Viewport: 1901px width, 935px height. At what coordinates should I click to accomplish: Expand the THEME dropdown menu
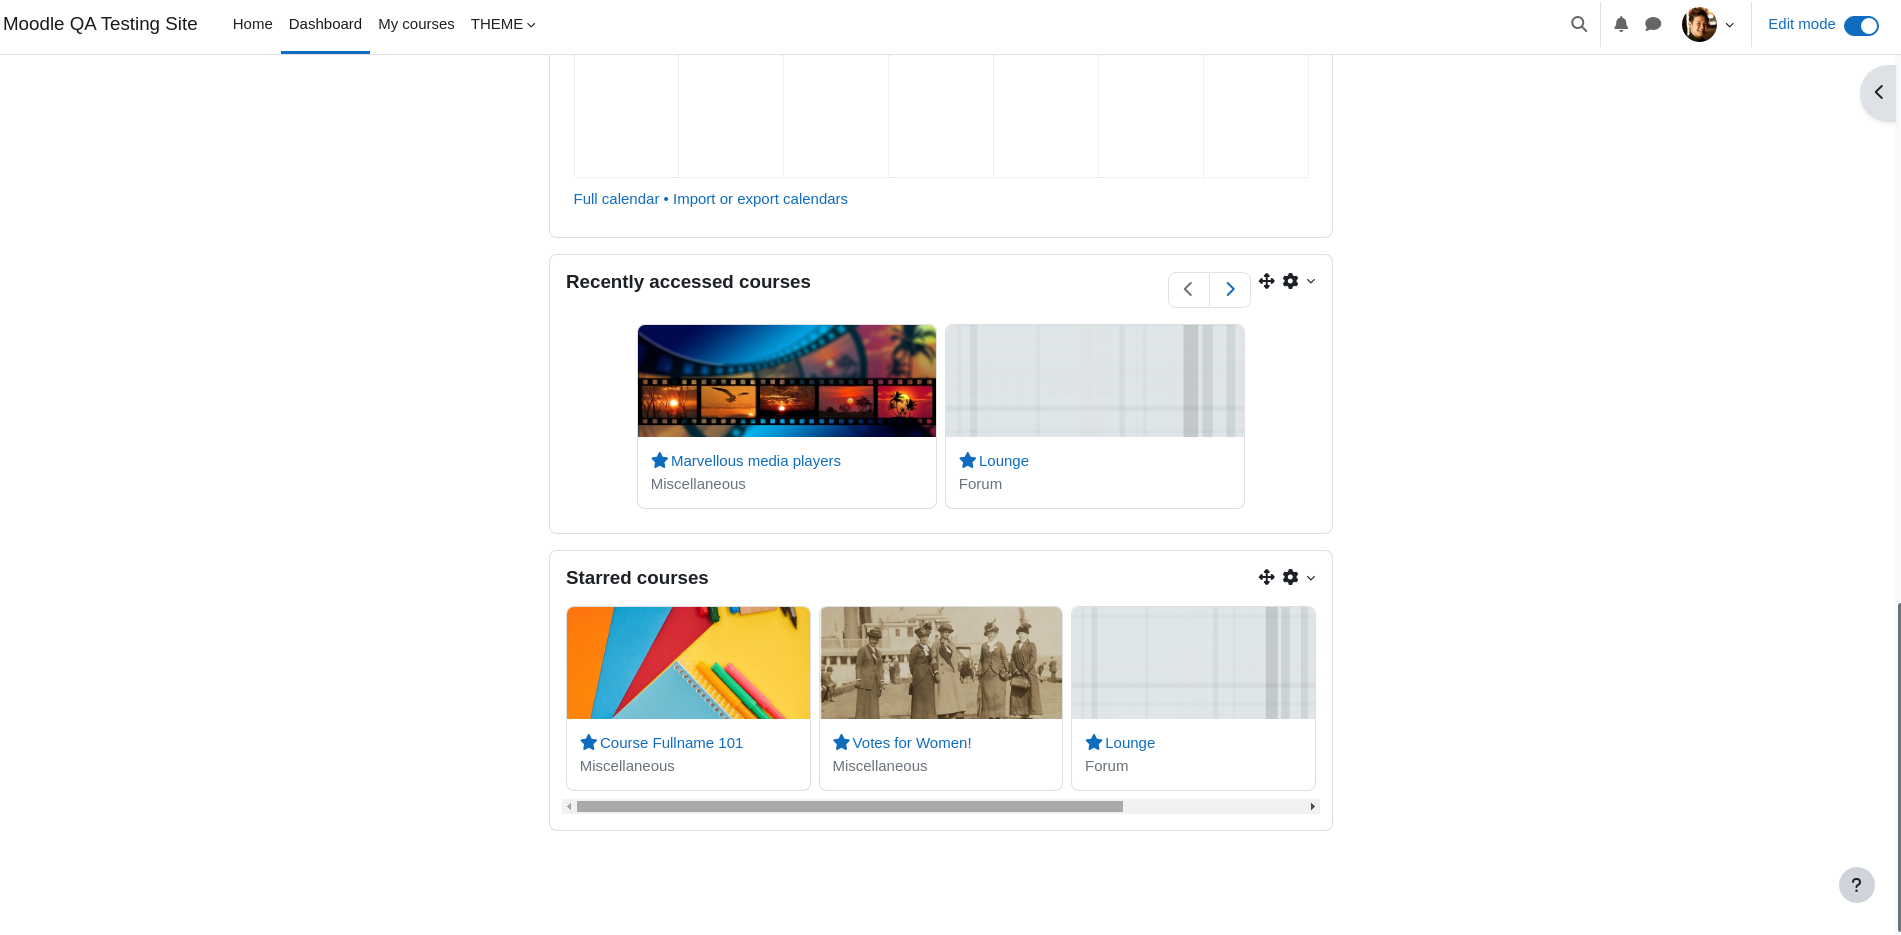pos(503,24)
